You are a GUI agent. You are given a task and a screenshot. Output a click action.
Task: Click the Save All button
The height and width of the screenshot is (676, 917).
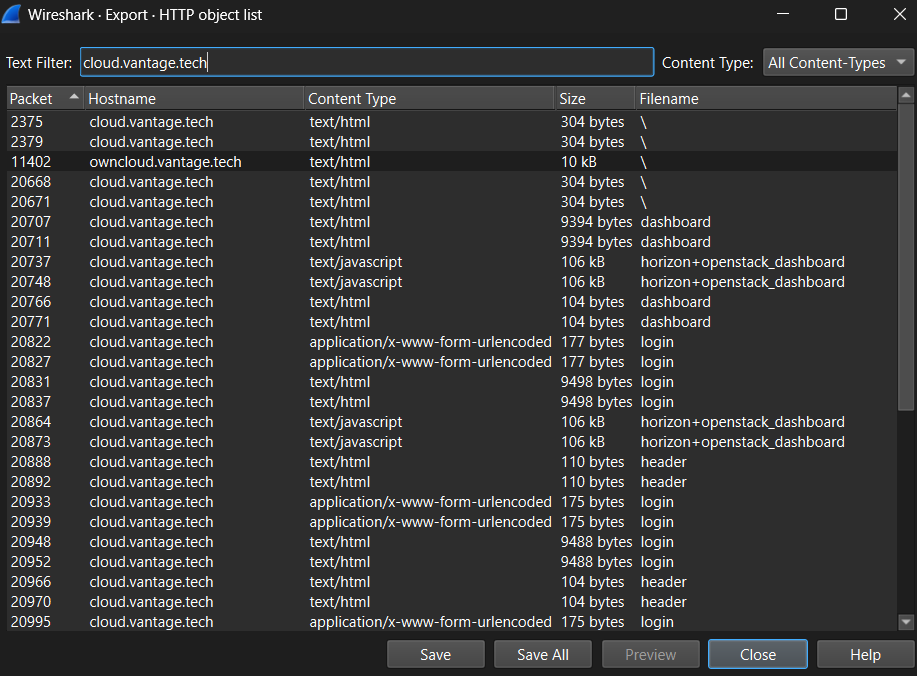coord(543,654)
